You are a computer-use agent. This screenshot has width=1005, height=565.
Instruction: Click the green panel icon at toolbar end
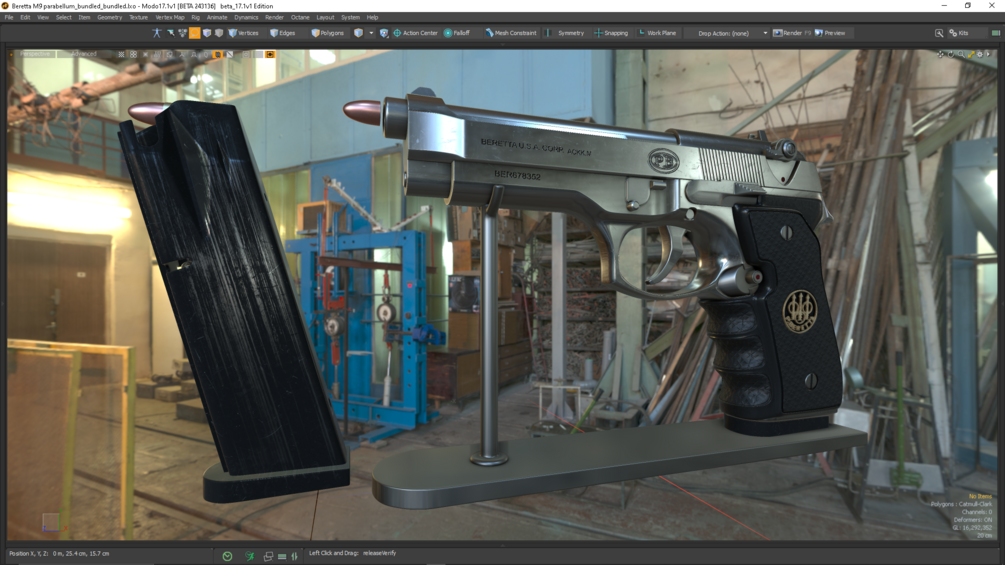click(995, 33)
